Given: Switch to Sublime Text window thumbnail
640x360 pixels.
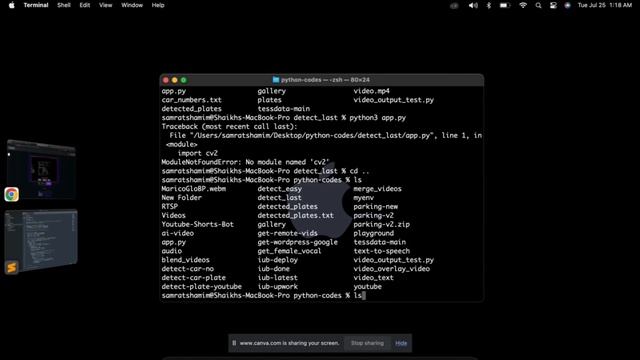Looking at the screenshot, I should coord(41,240).
